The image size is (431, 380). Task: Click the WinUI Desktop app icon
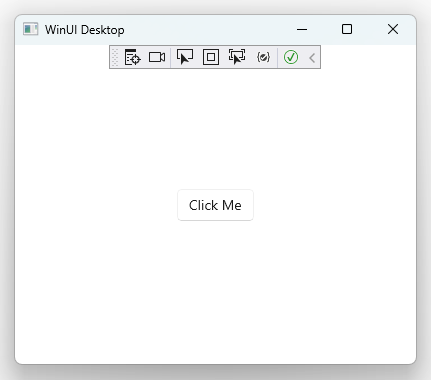click(x=31, y=29)
